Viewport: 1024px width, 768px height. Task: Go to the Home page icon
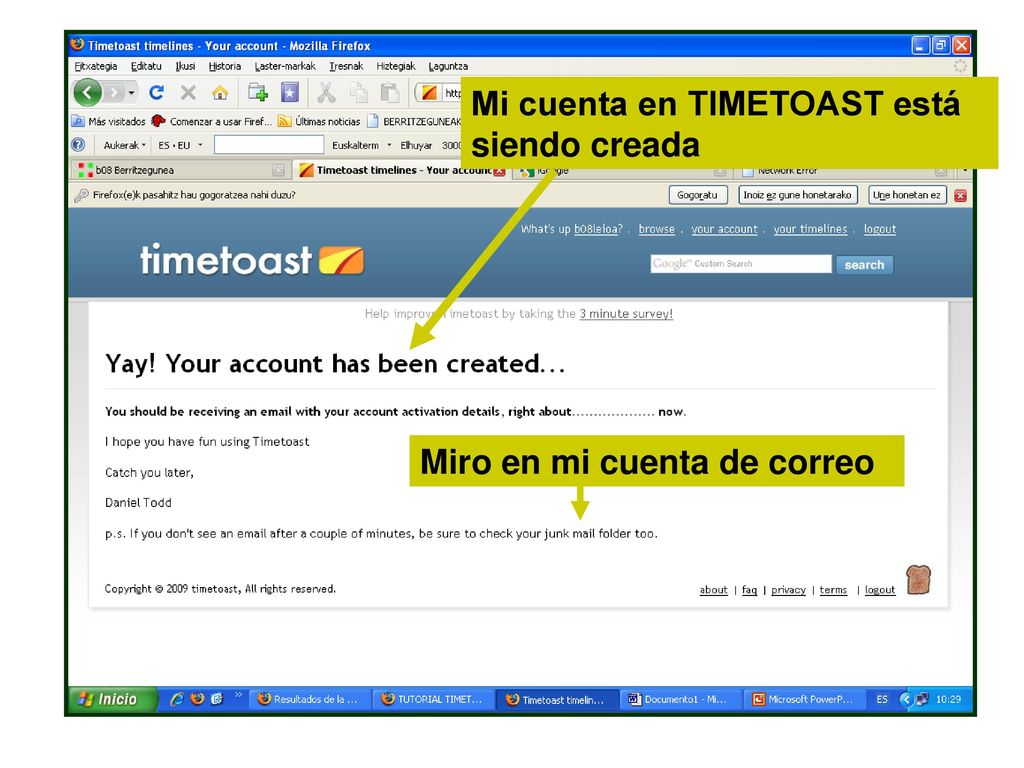pos(220,93)
